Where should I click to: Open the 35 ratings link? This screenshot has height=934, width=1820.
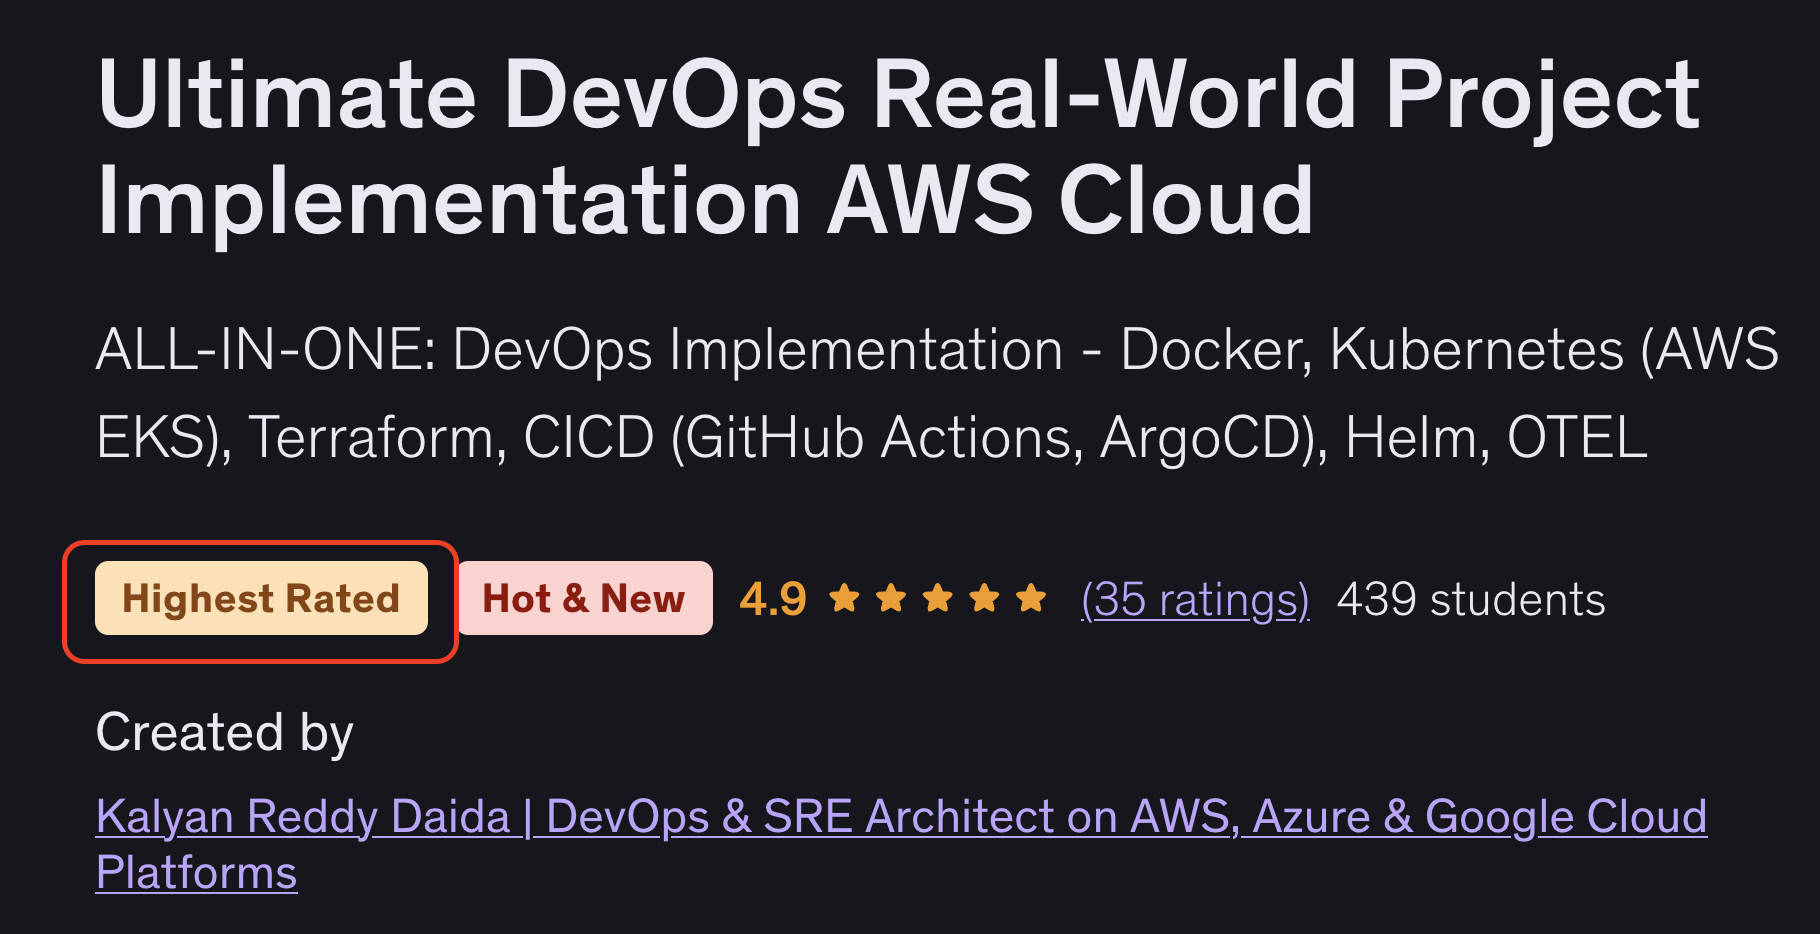tap(1195, 599)
